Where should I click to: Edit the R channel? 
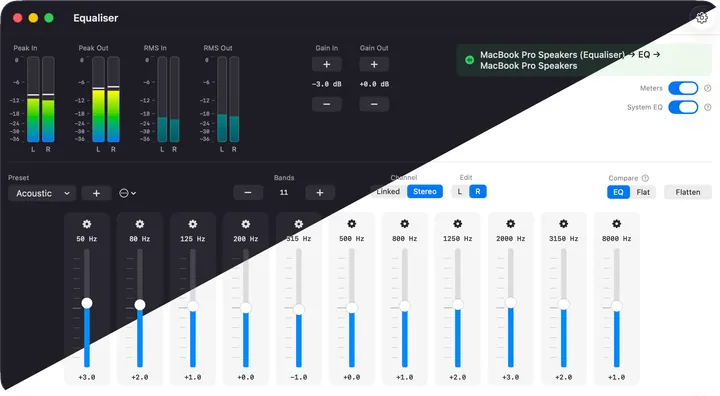pos(478,192)
